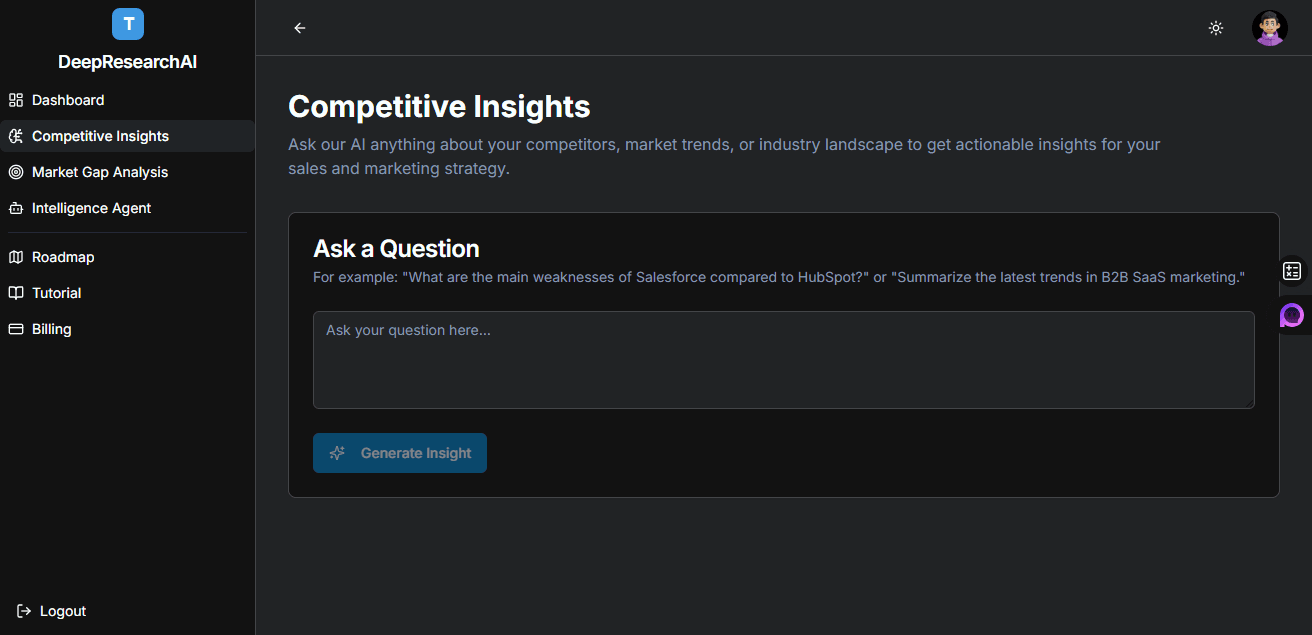The width and height of the screenshot is (1312, 635).
Task: Click the logout arrow icon at bottom
Action: [x=20, y=611]
